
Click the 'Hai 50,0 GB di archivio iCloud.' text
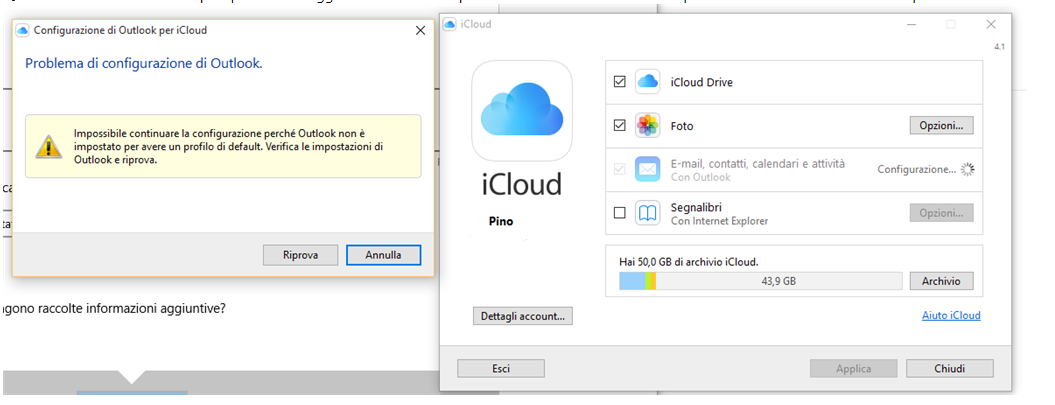[x=689, y=261]
